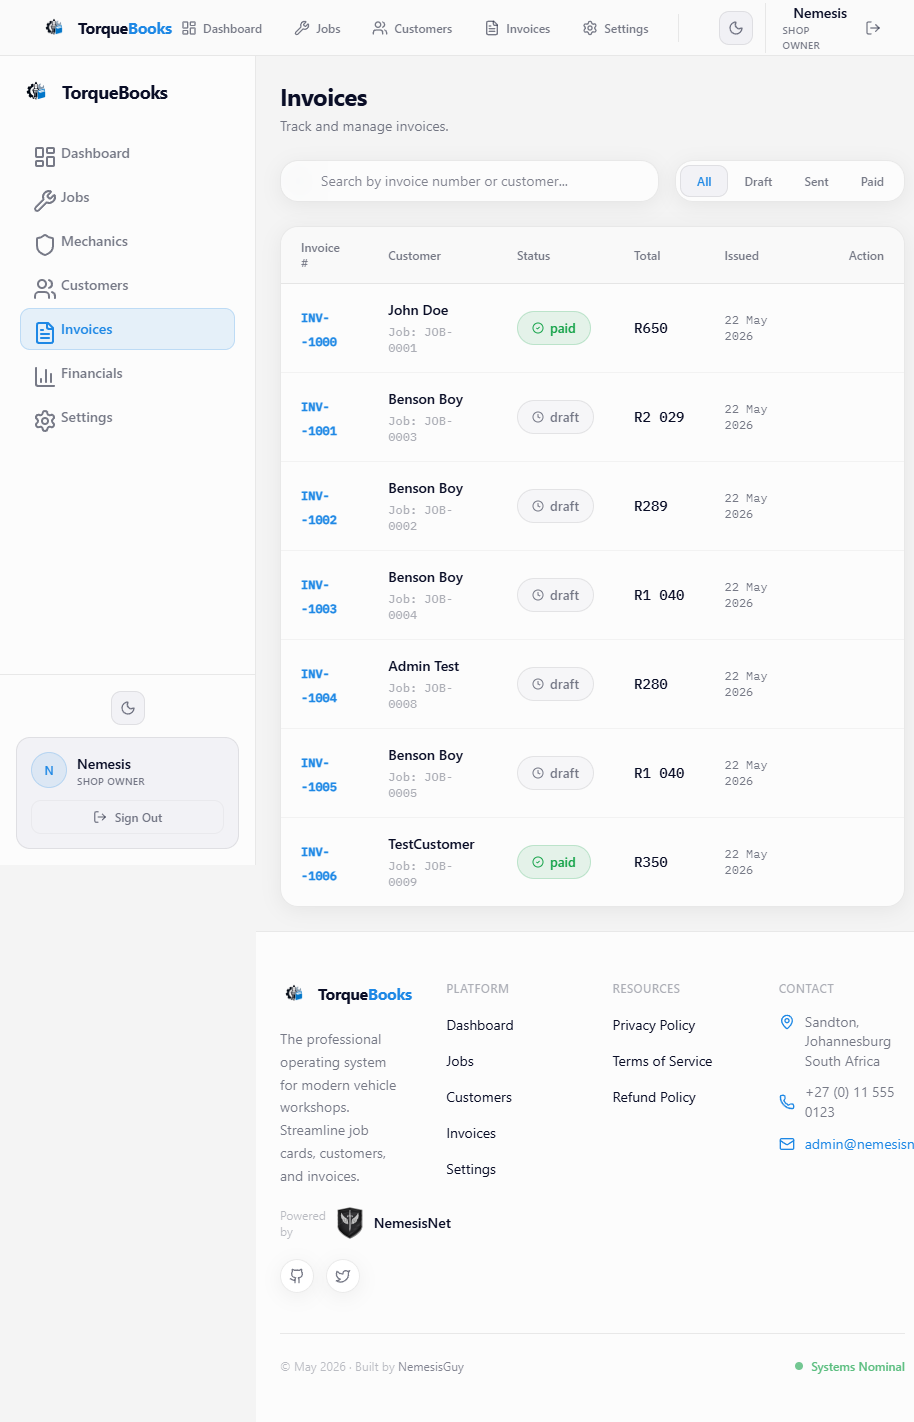The image size is (914, 1422).
Task: Open Customers from the top navigation bar
Action: point(412,28)
